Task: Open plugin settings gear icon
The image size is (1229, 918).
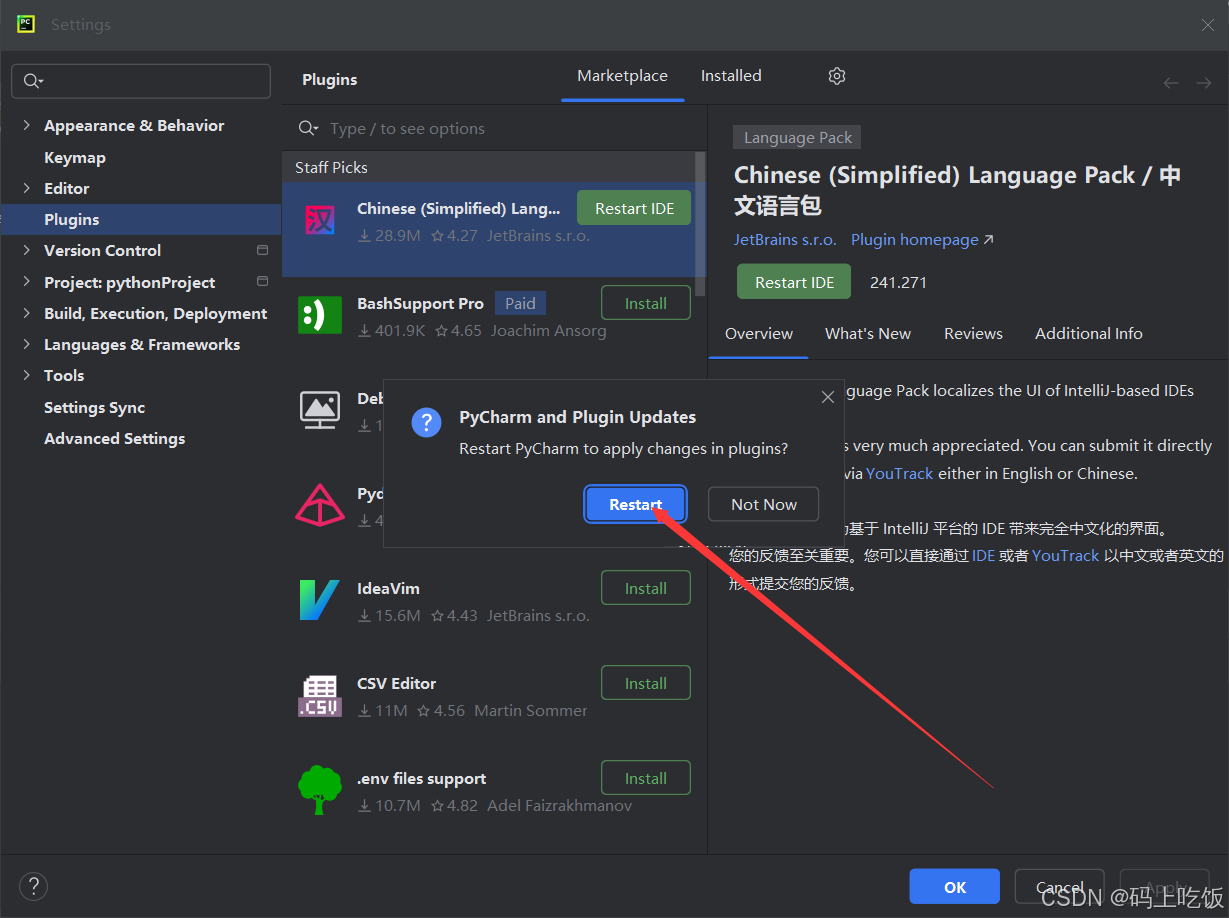Action: (x=837, y=76)
